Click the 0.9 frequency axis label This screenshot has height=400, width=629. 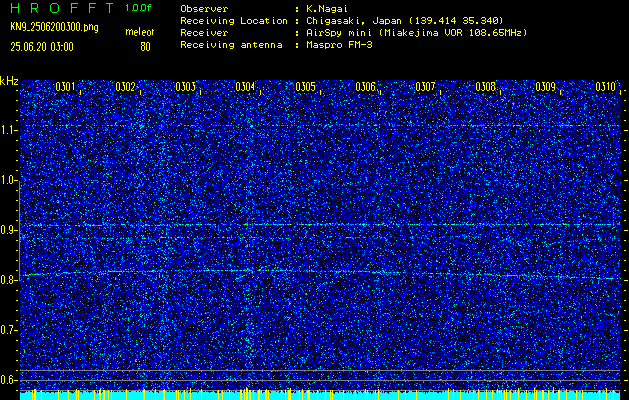click(8, 230)
